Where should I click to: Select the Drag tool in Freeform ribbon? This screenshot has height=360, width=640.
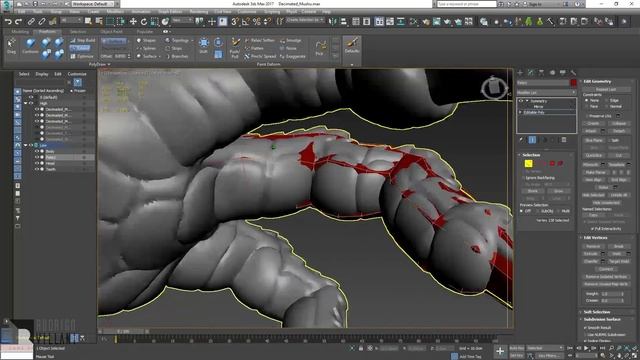coord(11,46)
